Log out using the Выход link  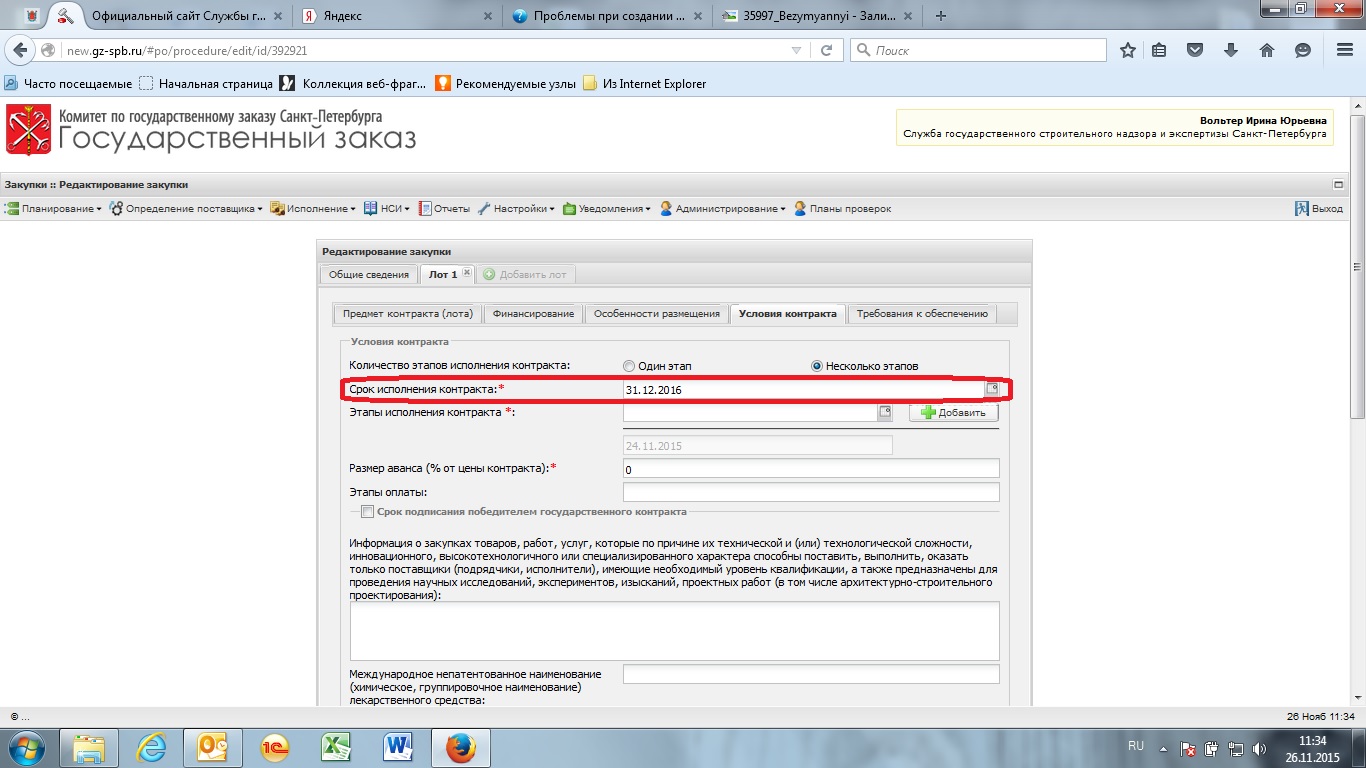[1319, 209]
